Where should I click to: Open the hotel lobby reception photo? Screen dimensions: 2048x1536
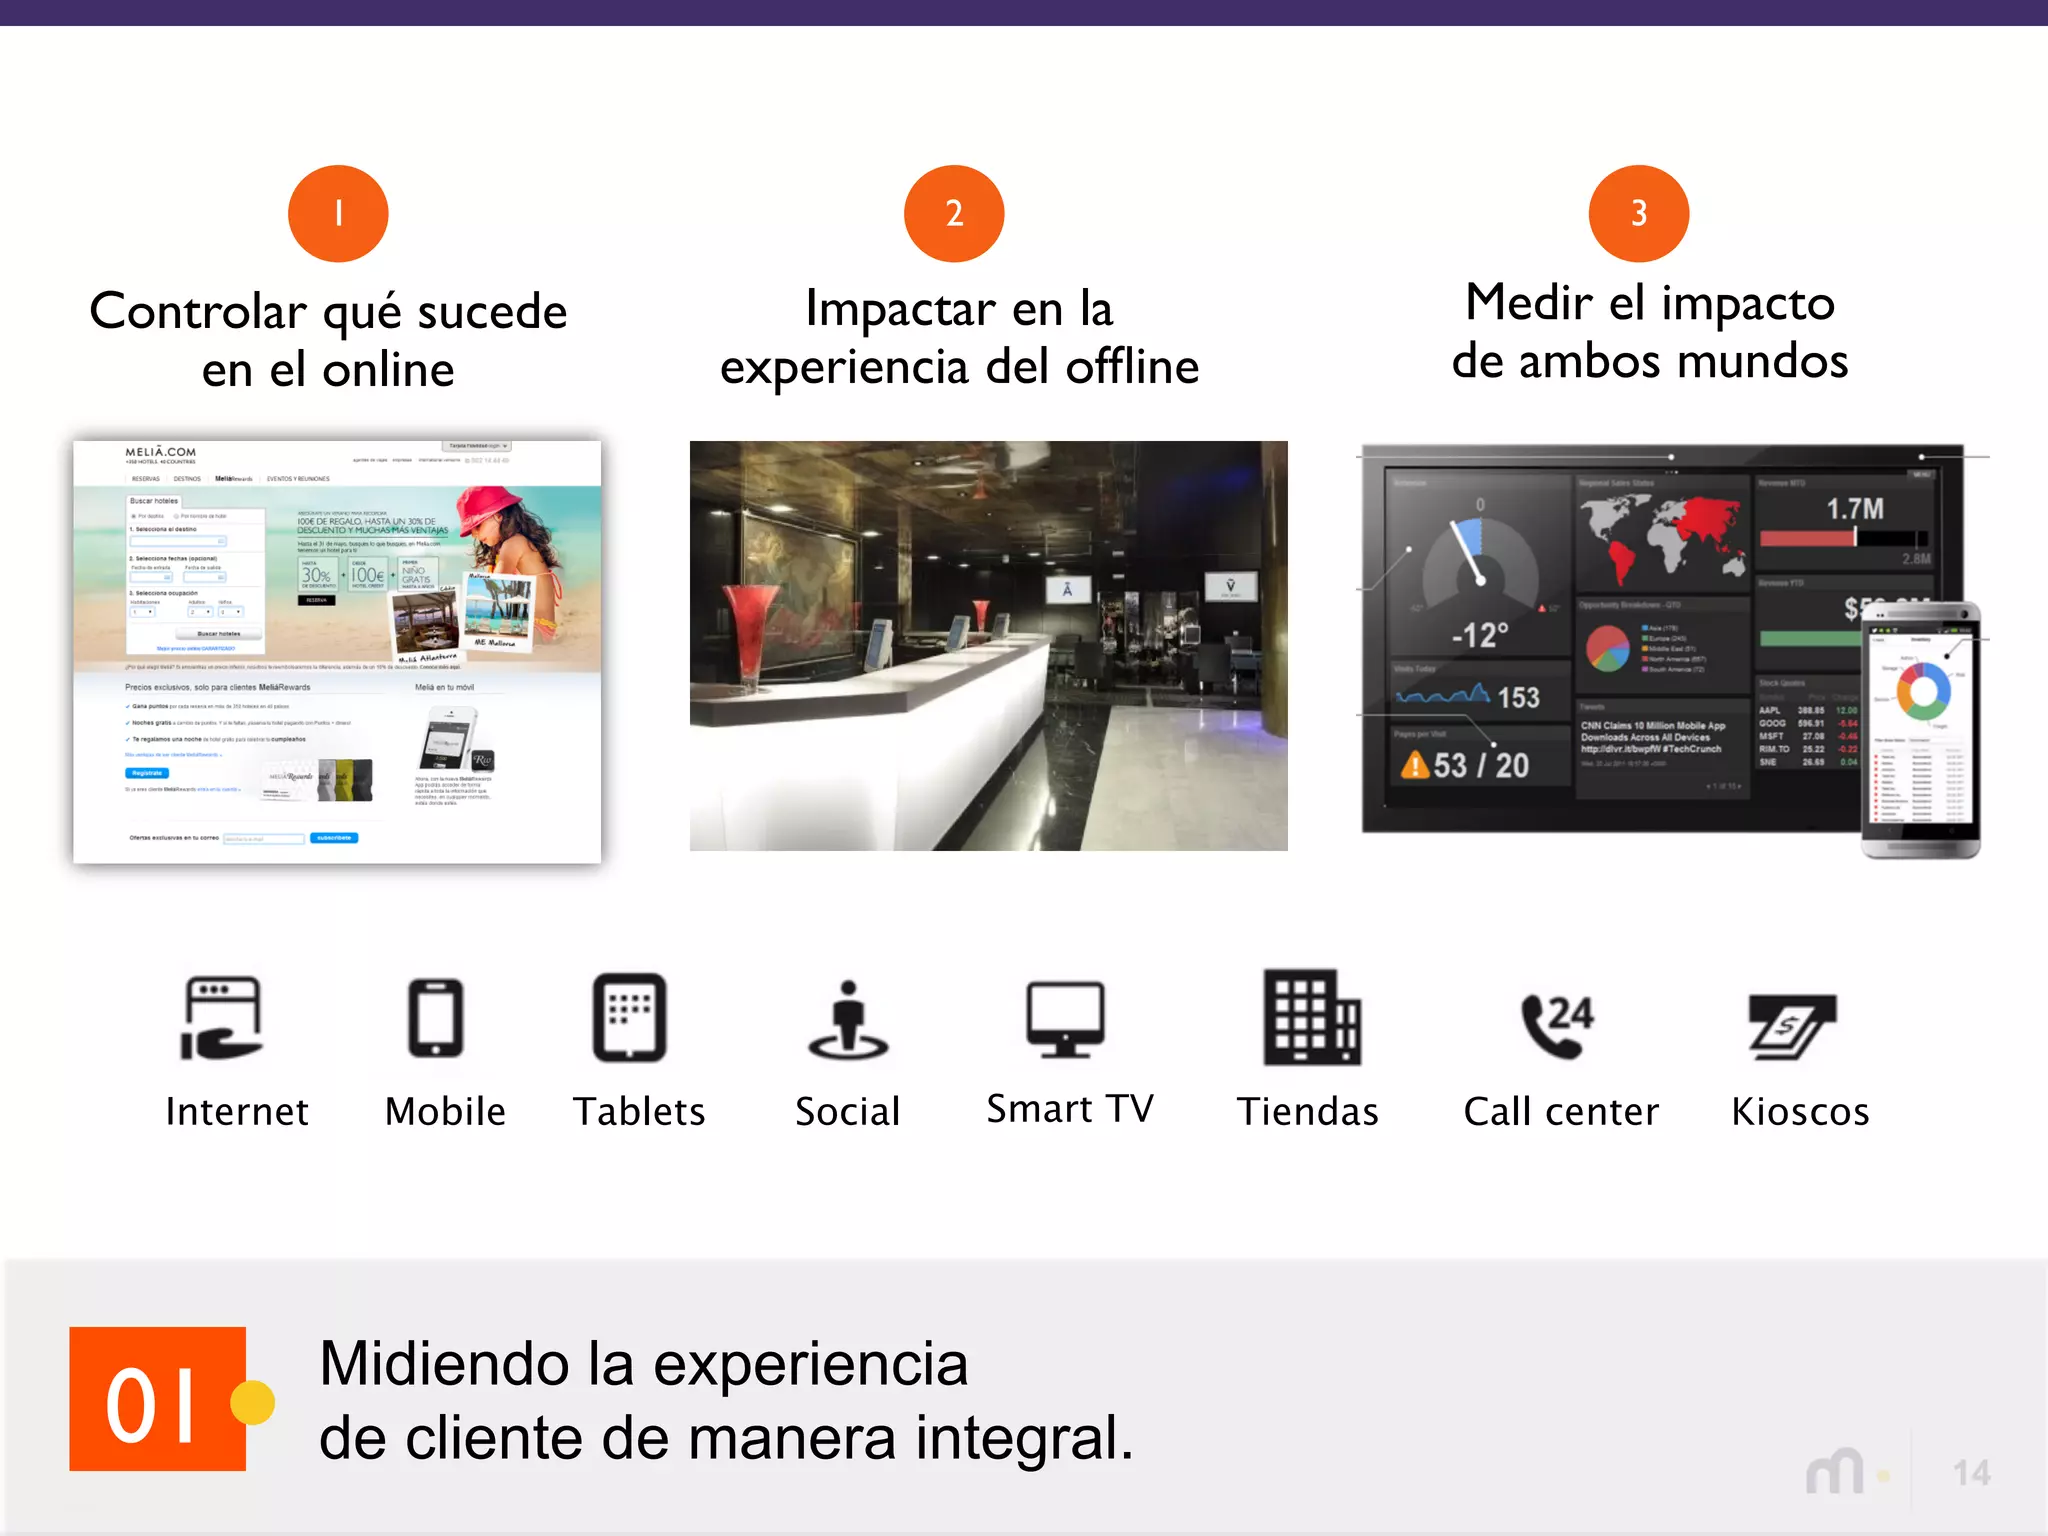[989, 646]
